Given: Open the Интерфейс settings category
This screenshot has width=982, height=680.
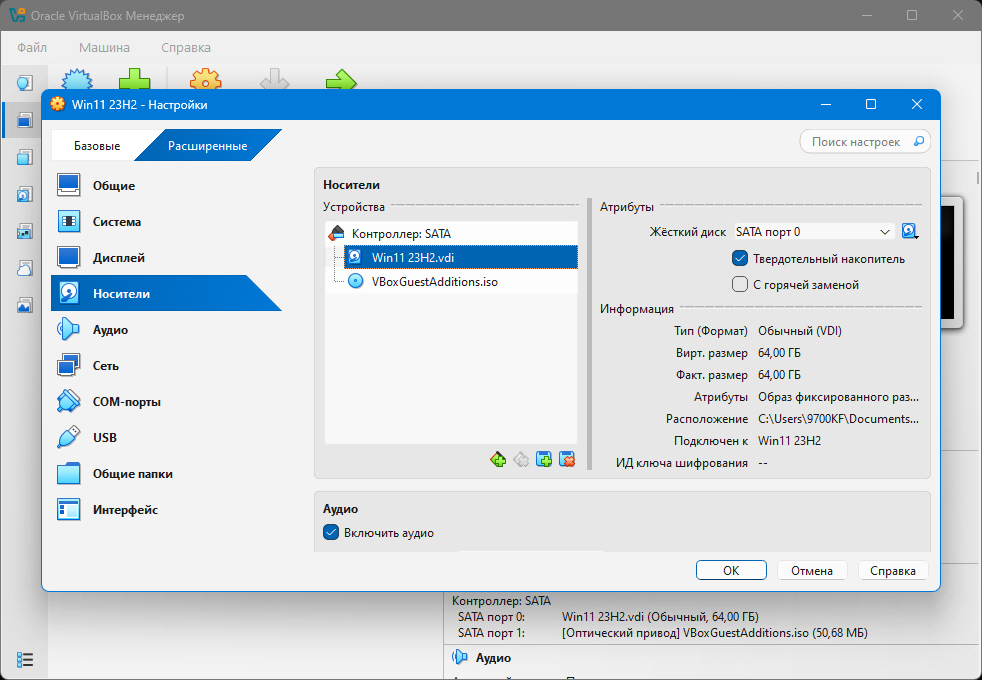Looking at the screenshot, I should [x=166, y=510].
